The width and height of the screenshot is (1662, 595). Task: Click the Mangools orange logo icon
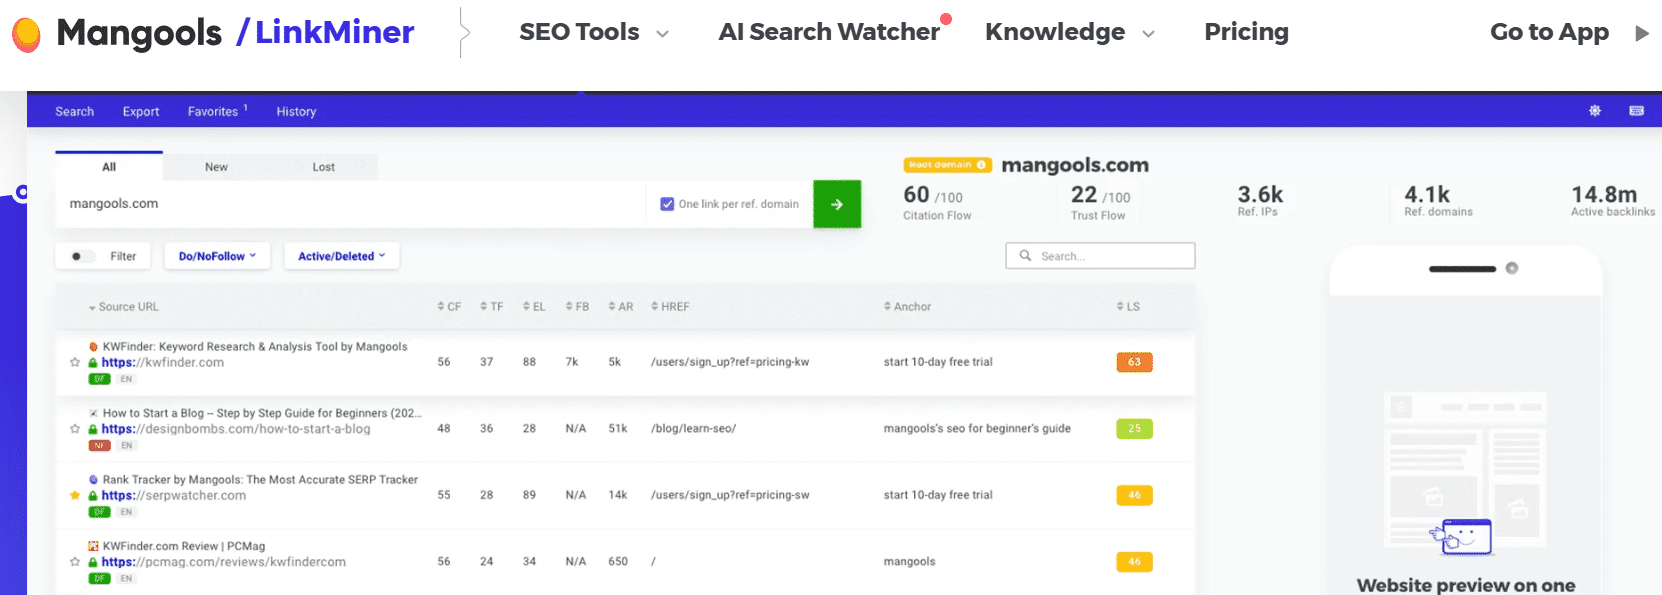tap(26, 34)
